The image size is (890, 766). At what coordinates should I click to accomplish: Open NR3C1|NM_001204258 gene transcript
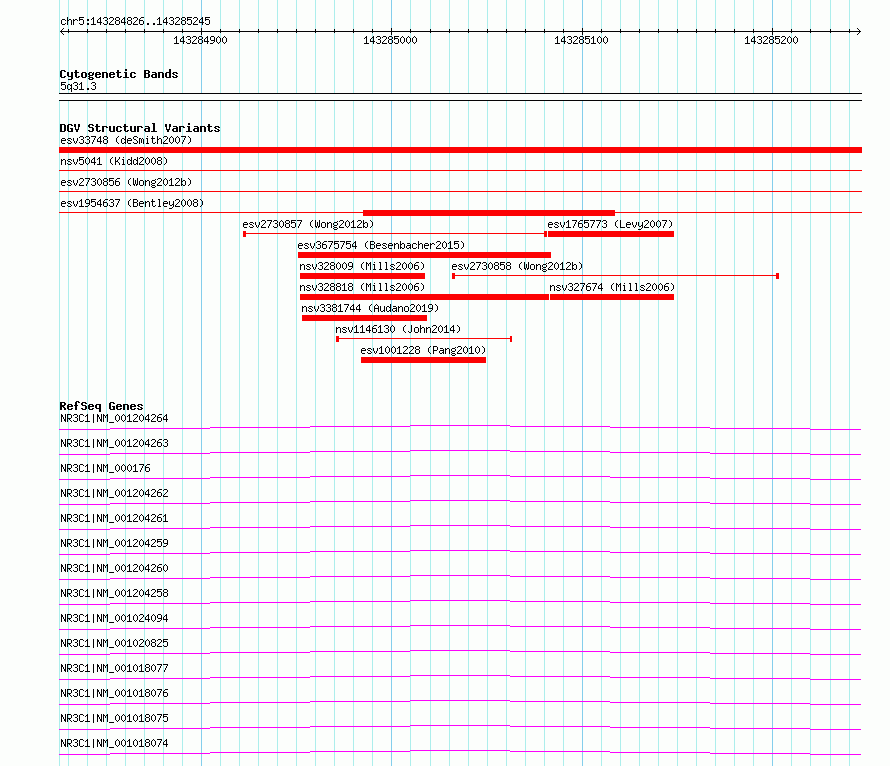[x=114, y=593]
